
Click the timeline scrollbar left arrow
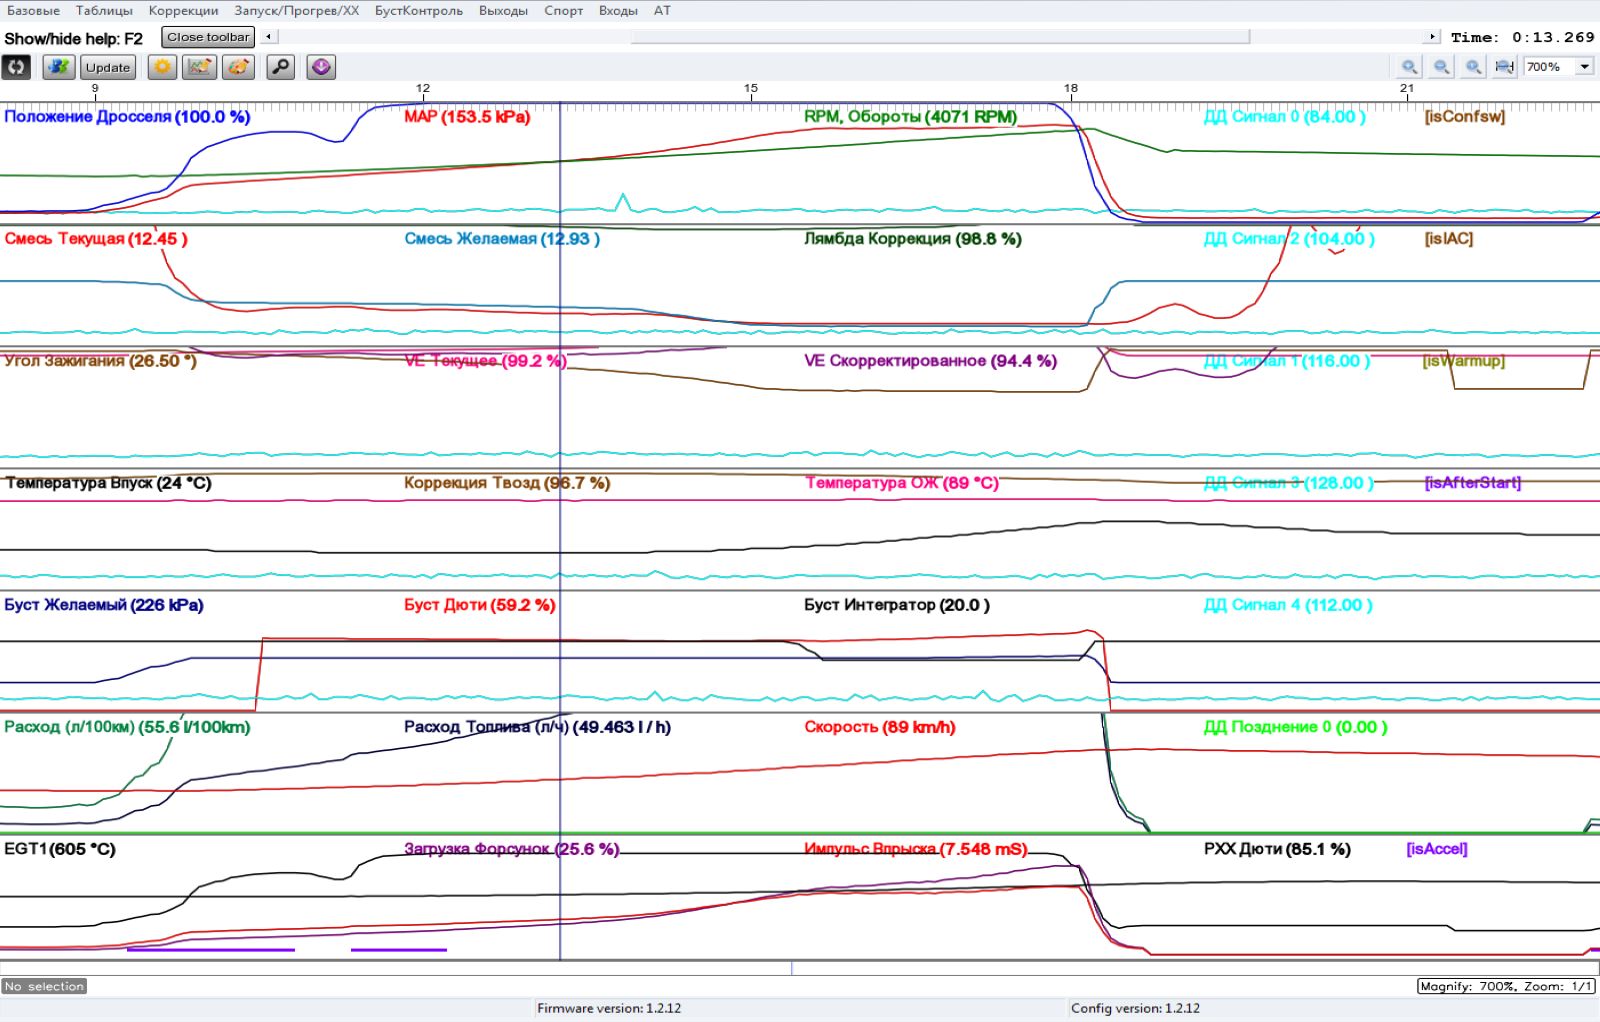click(x=268, y=37)
